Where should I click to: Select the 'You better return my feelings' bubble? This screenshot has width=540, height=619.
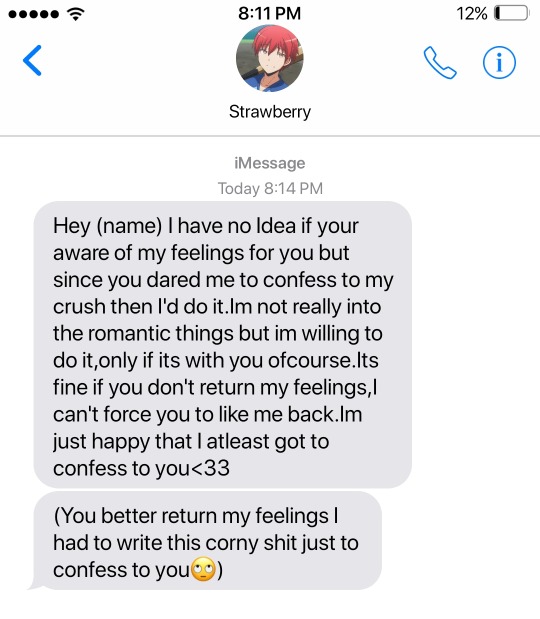pos(208,540)
